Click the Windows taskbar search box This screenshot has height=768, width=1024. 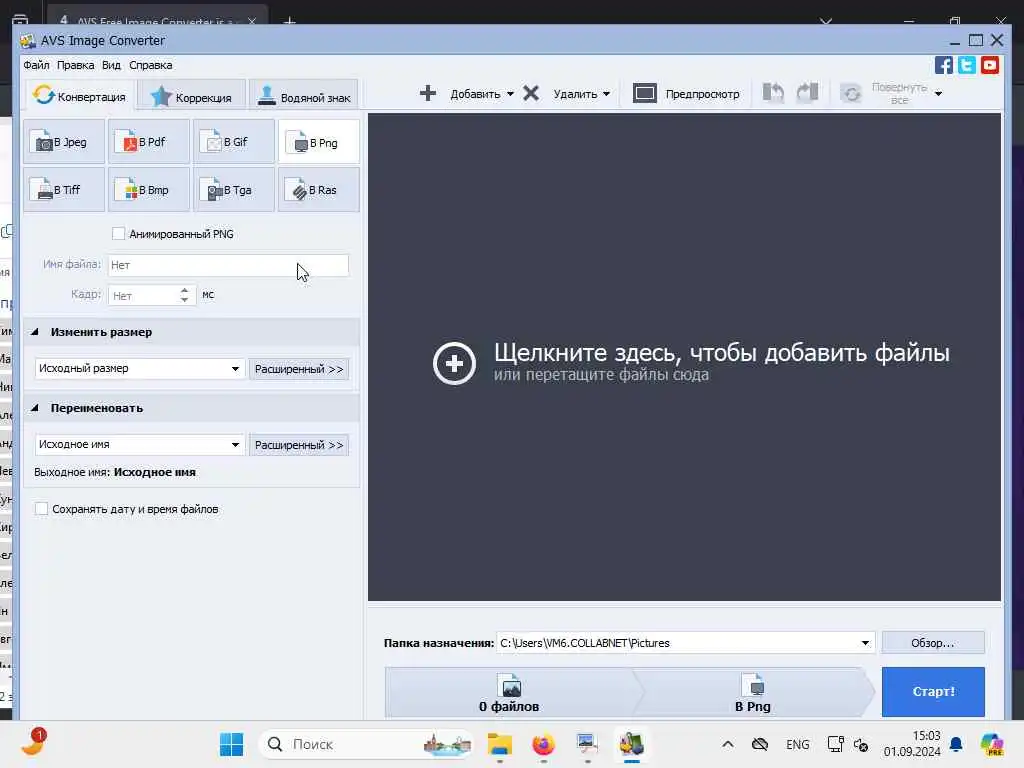[366, 744]
